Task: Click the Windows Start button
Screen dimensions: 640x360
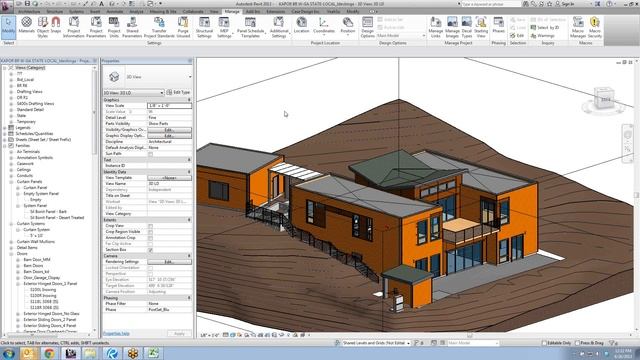Action: (8, 353)
